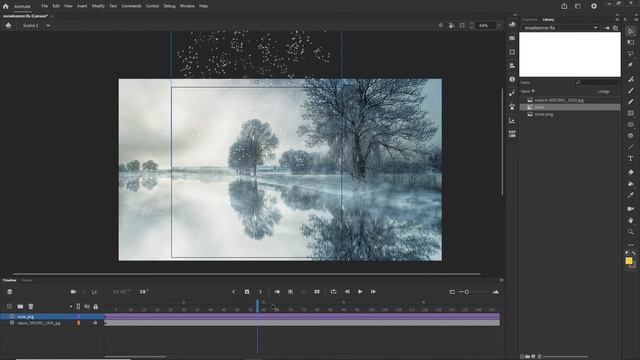Toggle show all layers as outlines icon
640x360 pixels.
(x=78, y=307)
